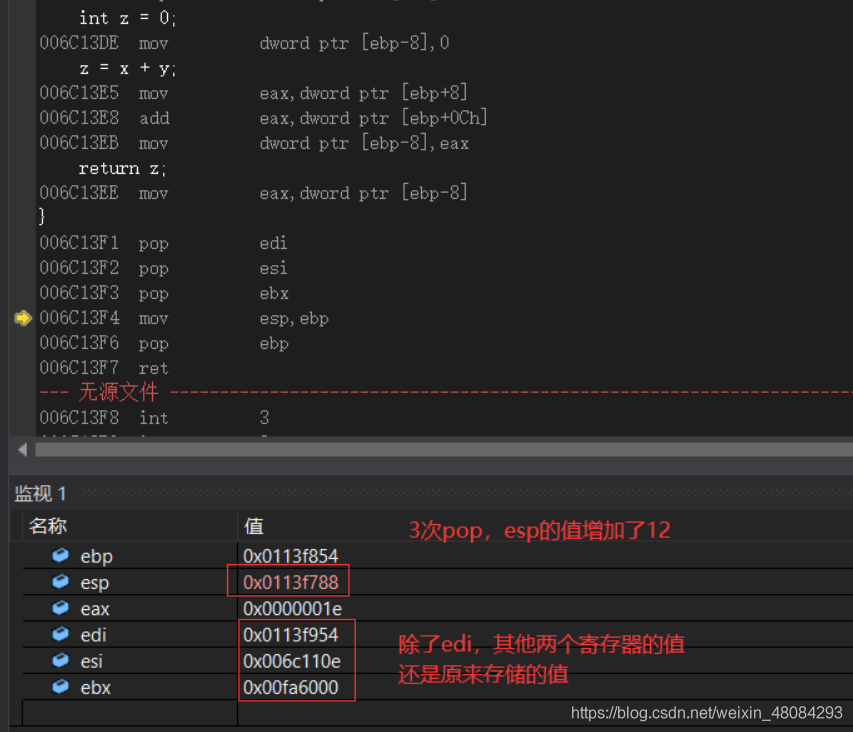The width and height of the screenshot is (853, 732).
Task: Click the blue cube icon beside esp
Action: 60,581
